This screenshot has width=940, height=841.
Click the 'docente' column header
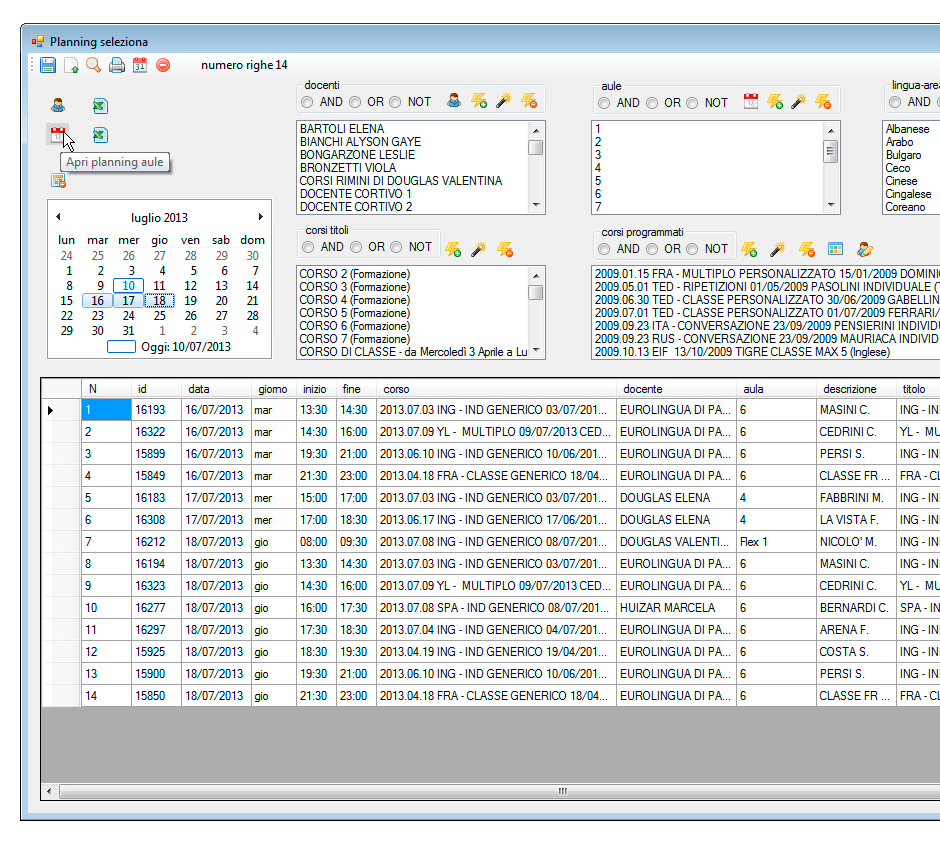677,389
